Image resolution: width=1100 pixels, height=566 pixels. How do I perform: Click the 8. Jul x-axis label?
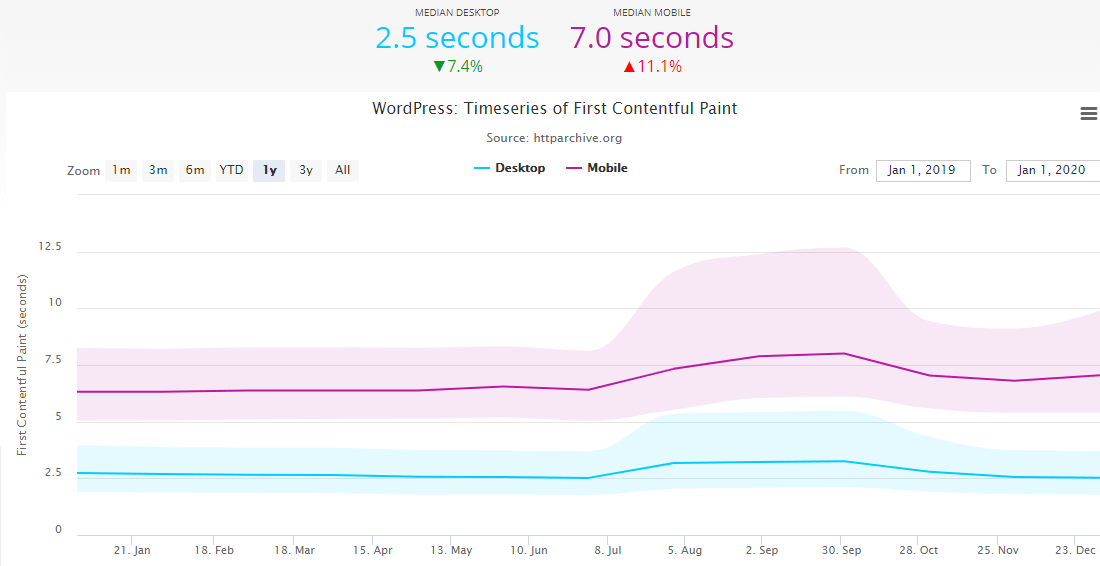point(607,550)
